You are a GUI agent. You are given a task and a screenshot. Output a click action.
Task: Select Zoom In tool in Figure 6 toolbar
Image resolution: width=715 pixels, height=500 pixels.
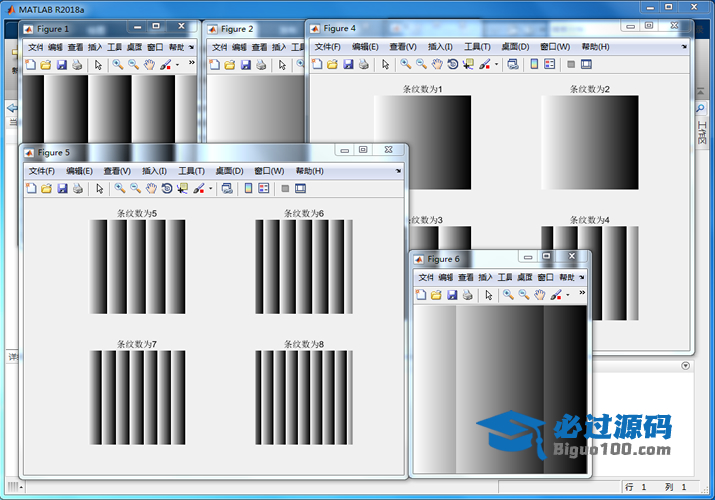tap(508, 295)
